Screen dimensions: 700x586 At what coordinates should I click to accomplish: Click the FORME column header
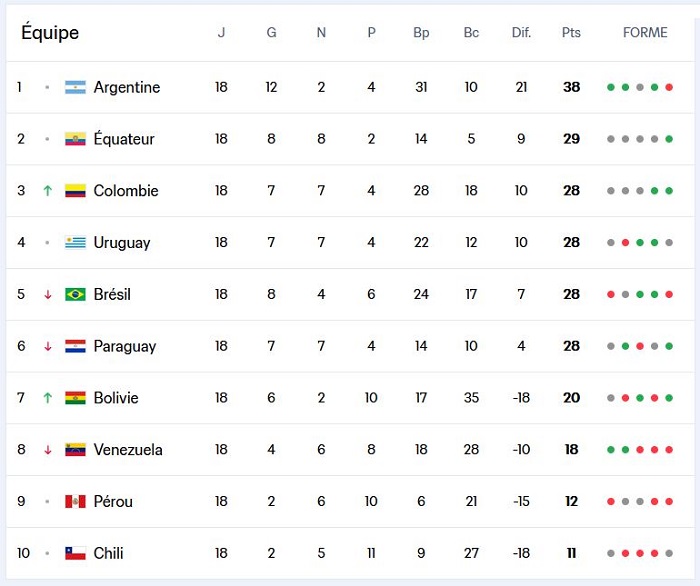645,33
